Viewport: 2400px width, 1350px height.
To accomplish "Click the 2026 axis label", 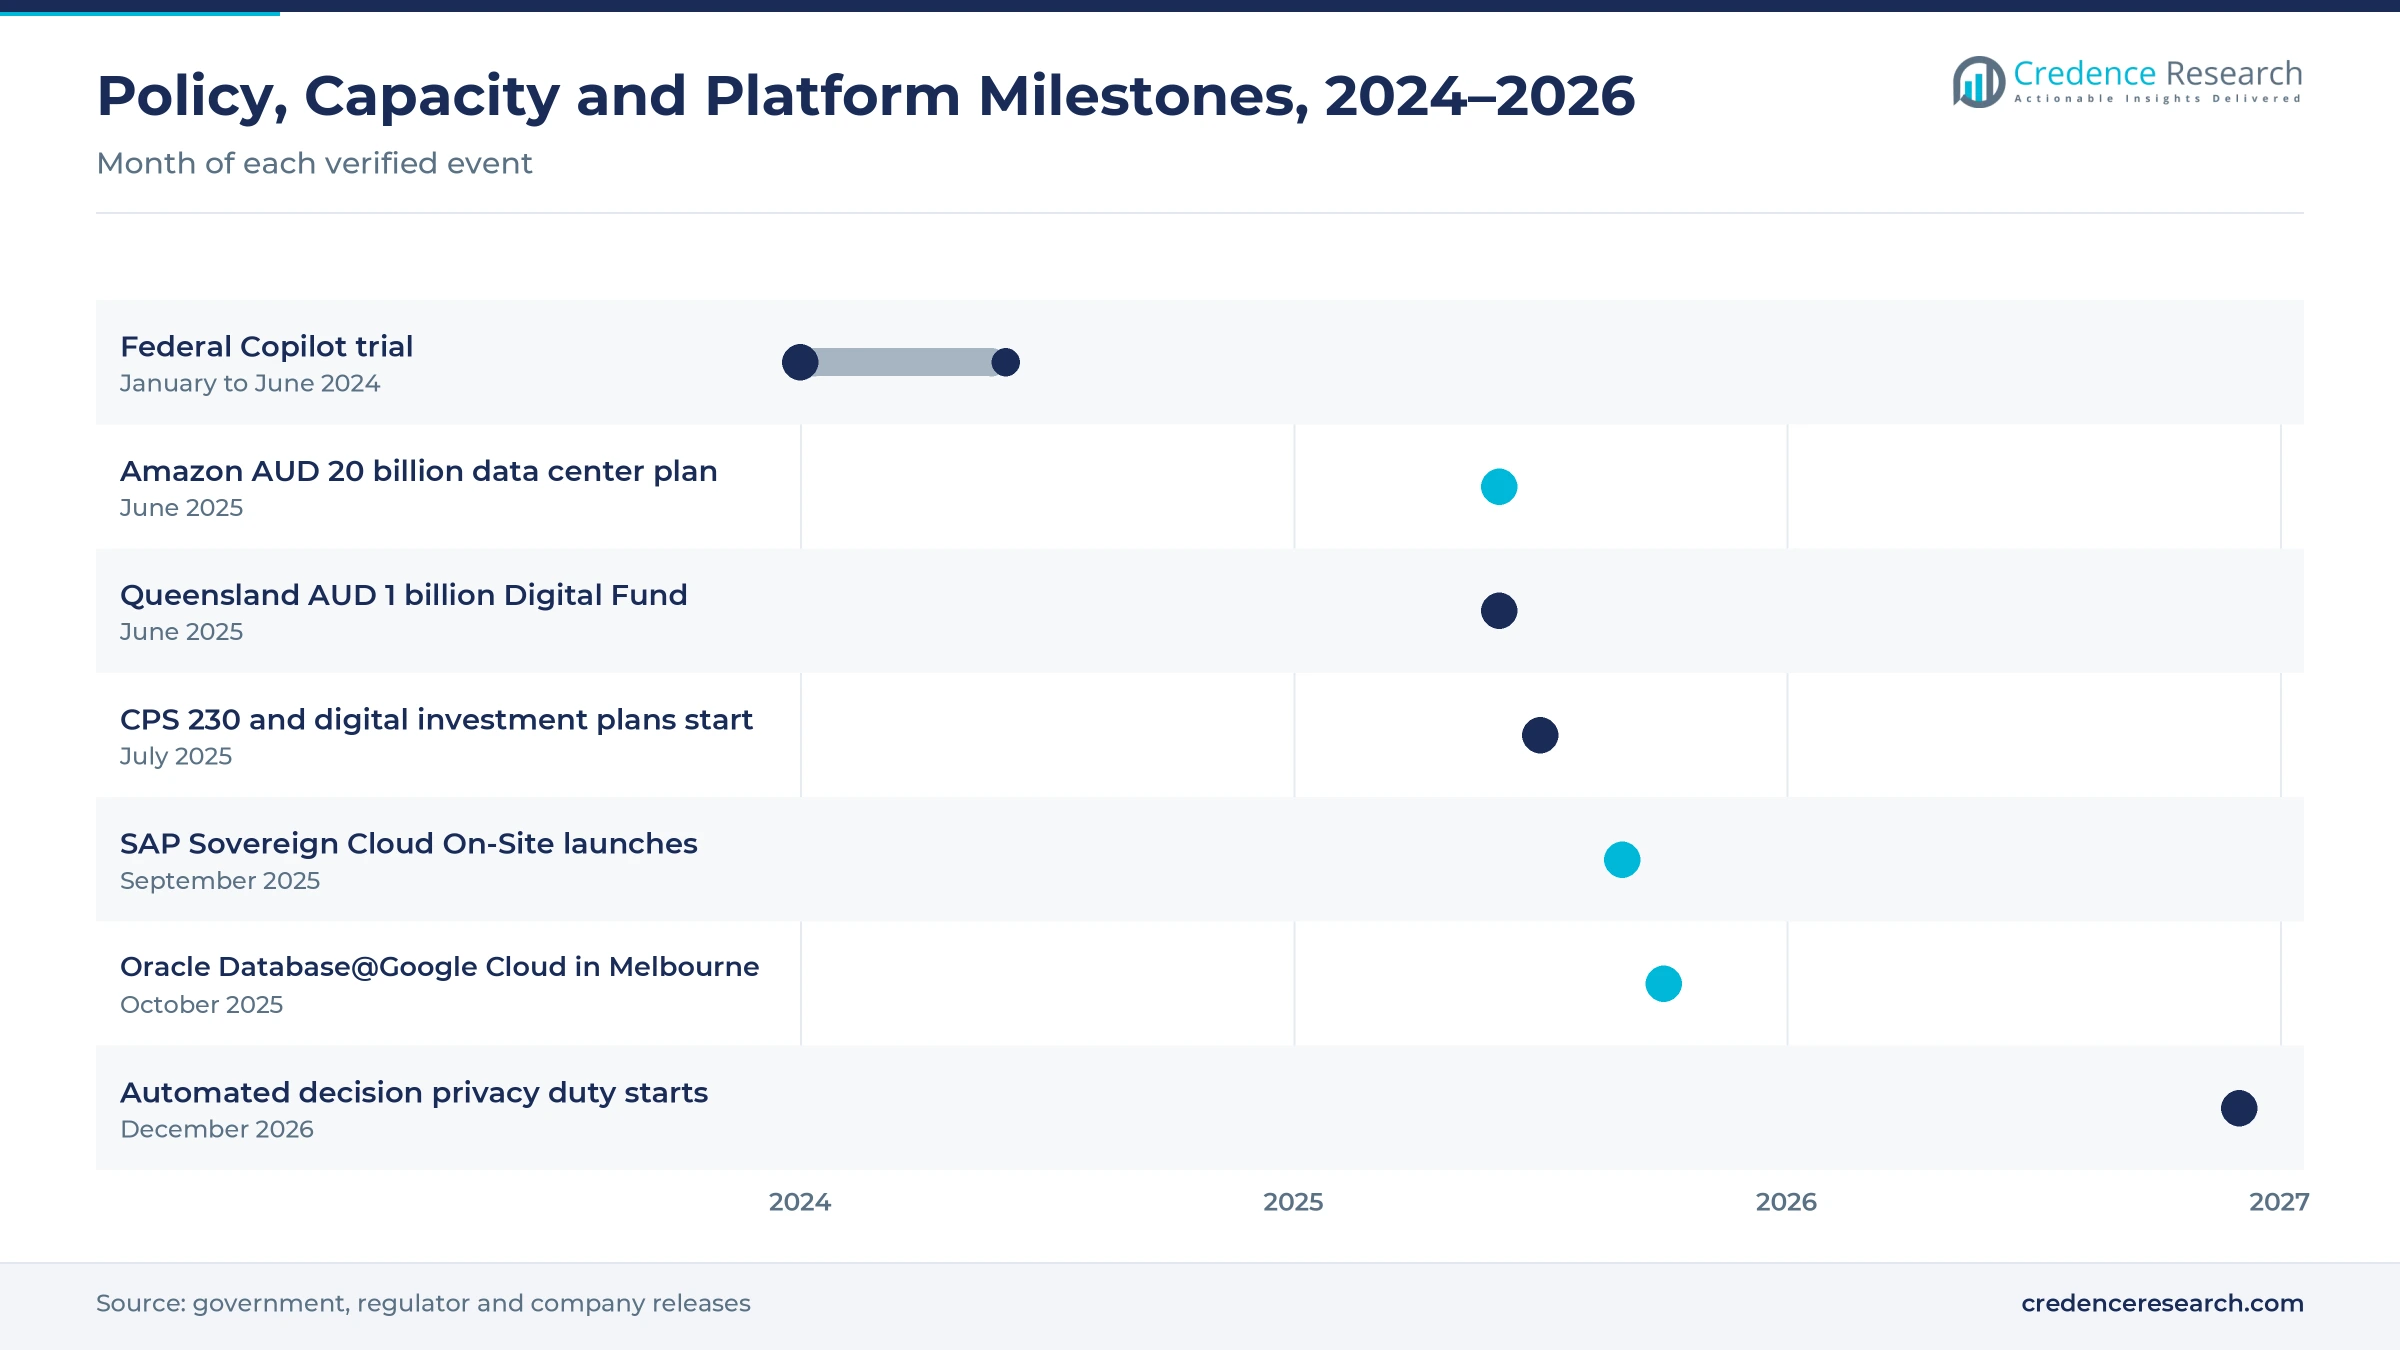I will (x=1786, y=1202).
